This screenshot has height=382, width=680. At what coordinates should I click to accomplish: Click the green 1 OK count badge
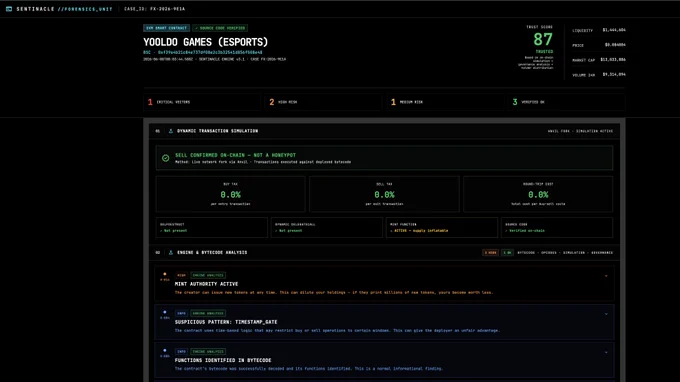click(507, 252)
